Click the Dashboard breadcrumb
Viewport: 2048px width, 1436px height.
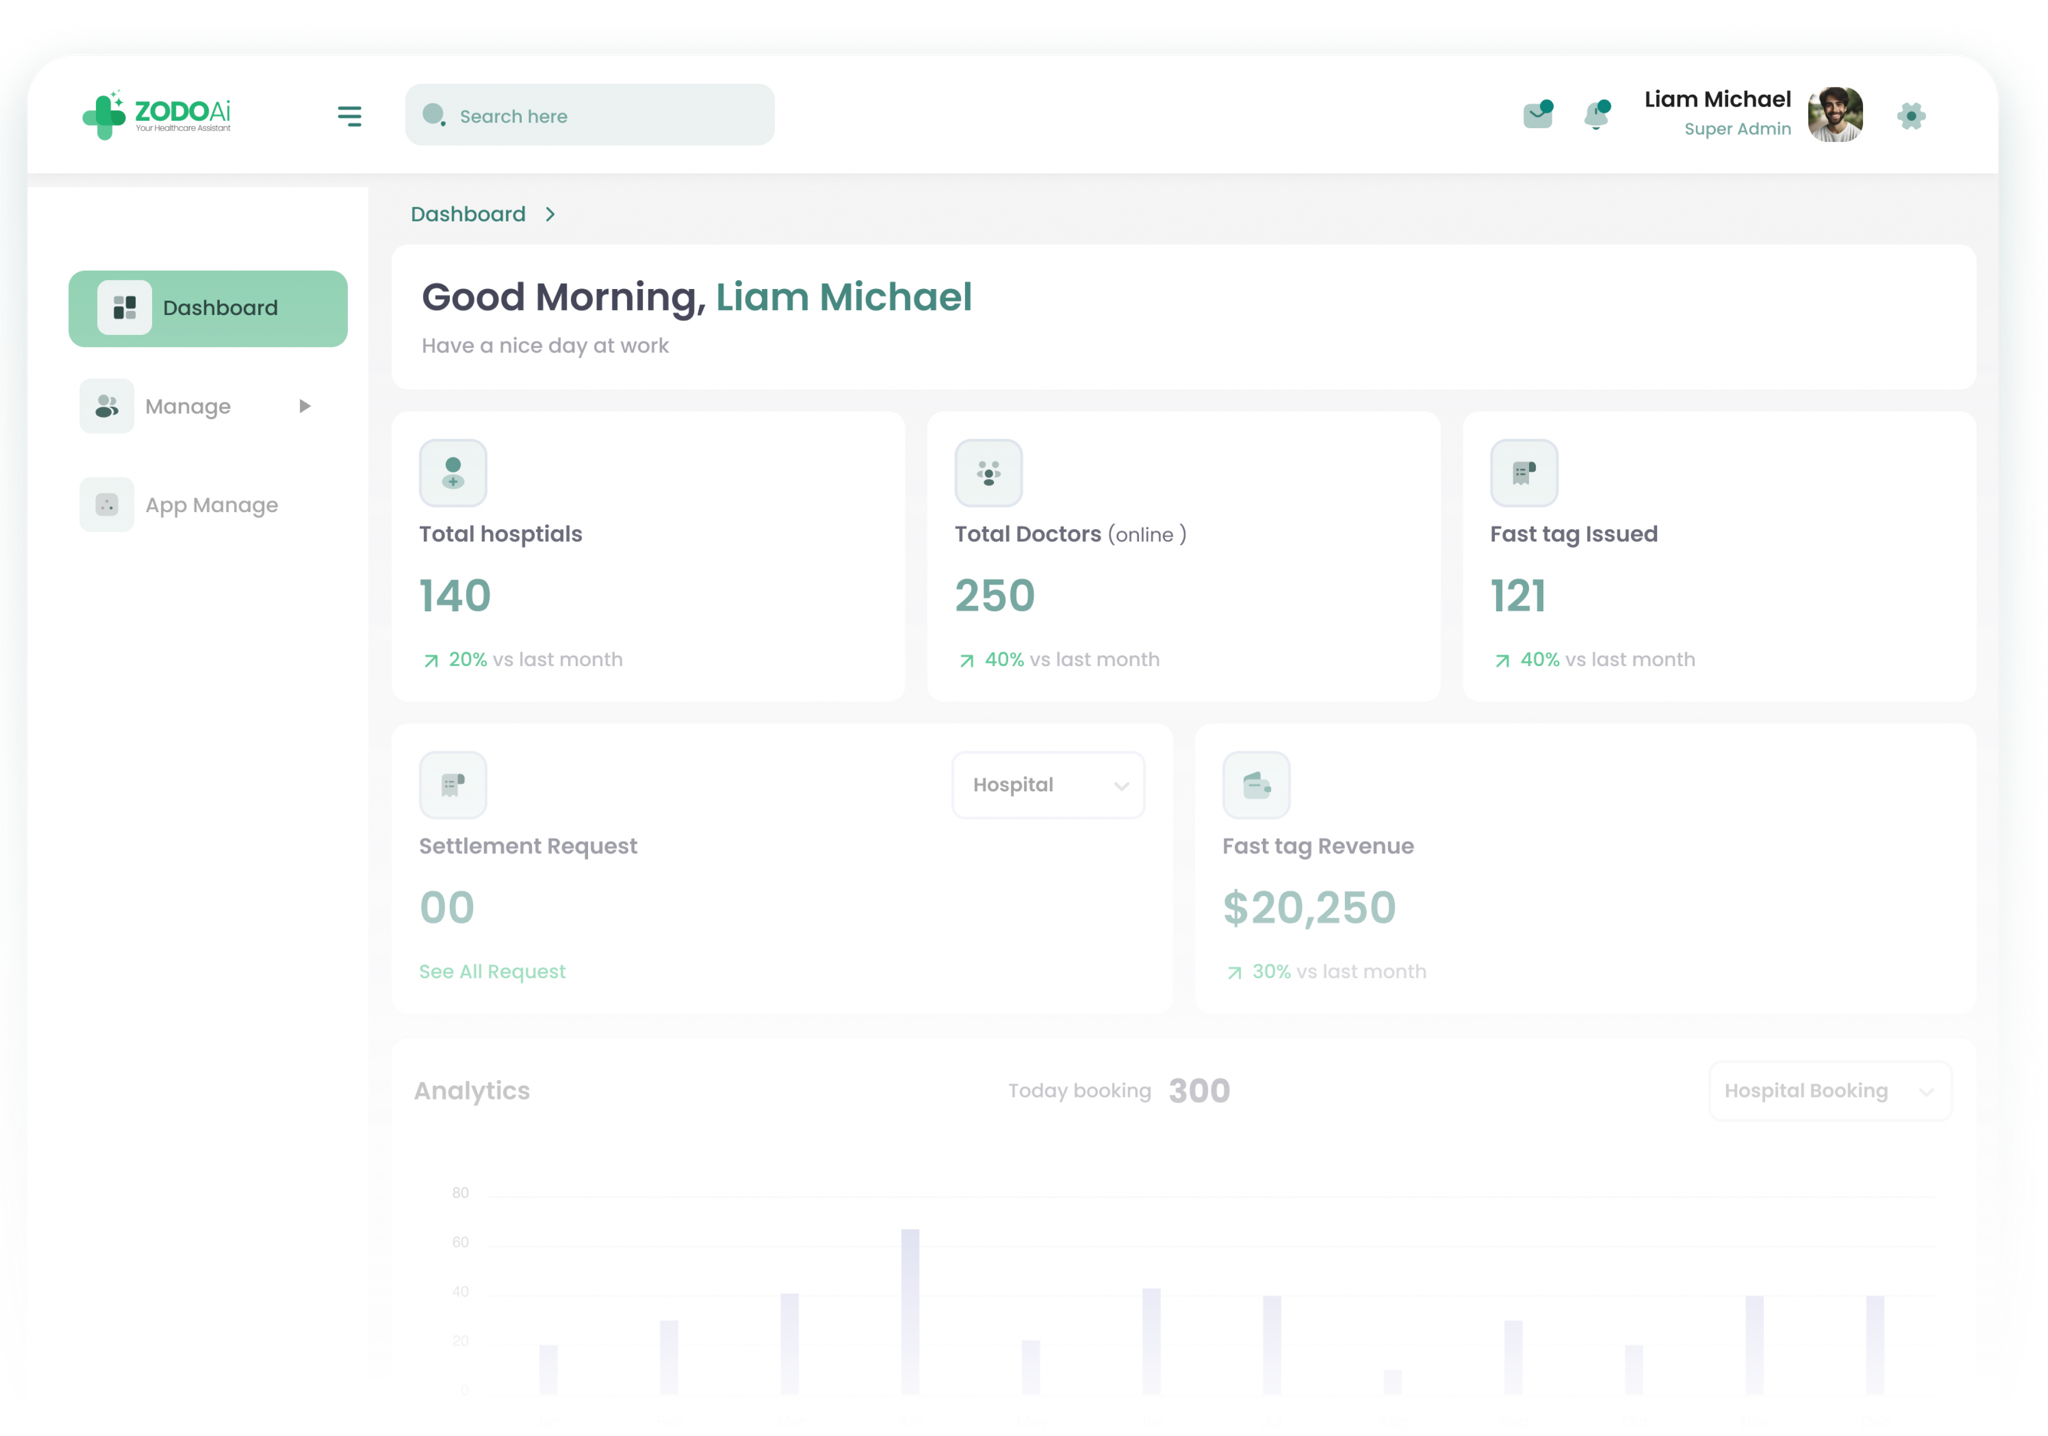pos(468,213)
